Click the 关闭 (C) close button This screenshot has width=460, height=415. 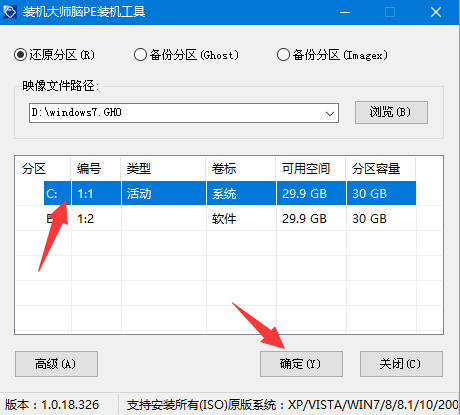401,364
